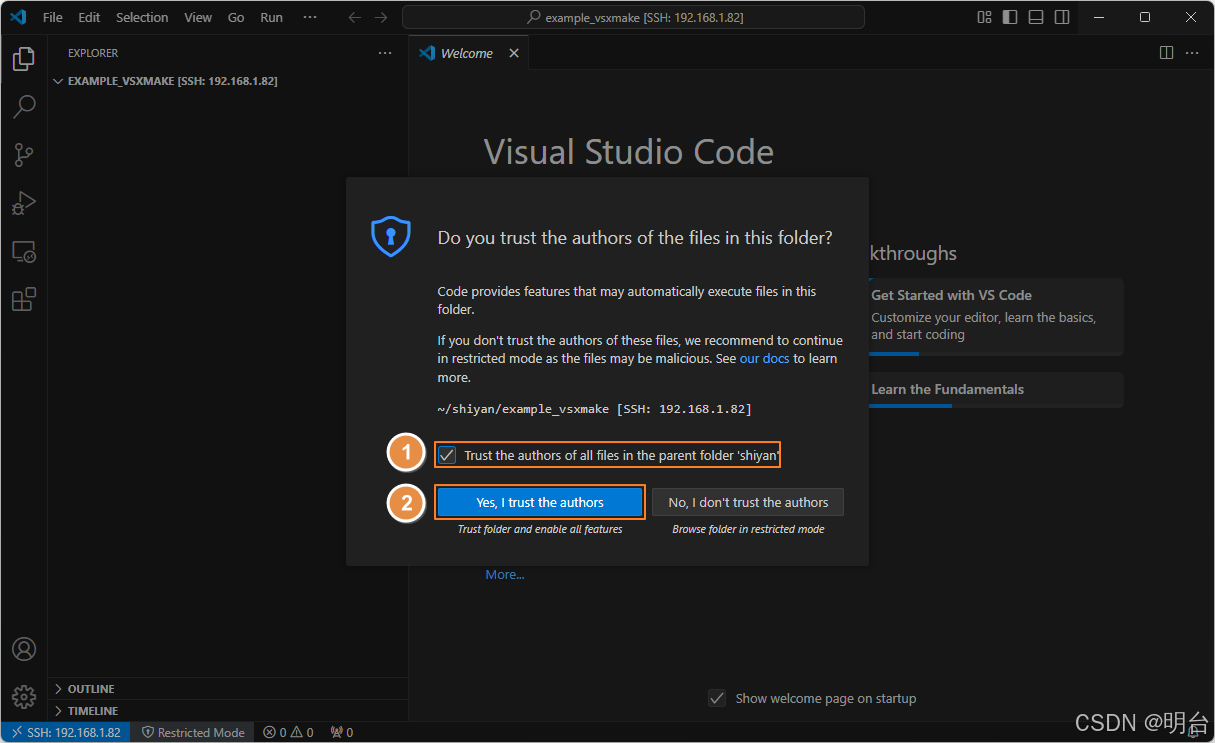Click the EXPLORER panel title
1215x743 pixels.
(x=93, y=53)
